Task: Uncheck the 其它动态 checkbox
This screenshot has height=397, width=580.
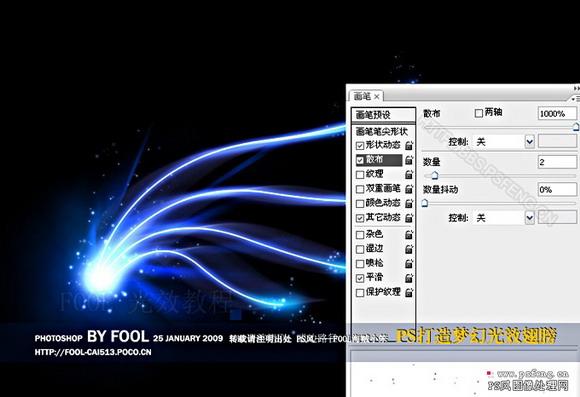Action: point(360,218)
